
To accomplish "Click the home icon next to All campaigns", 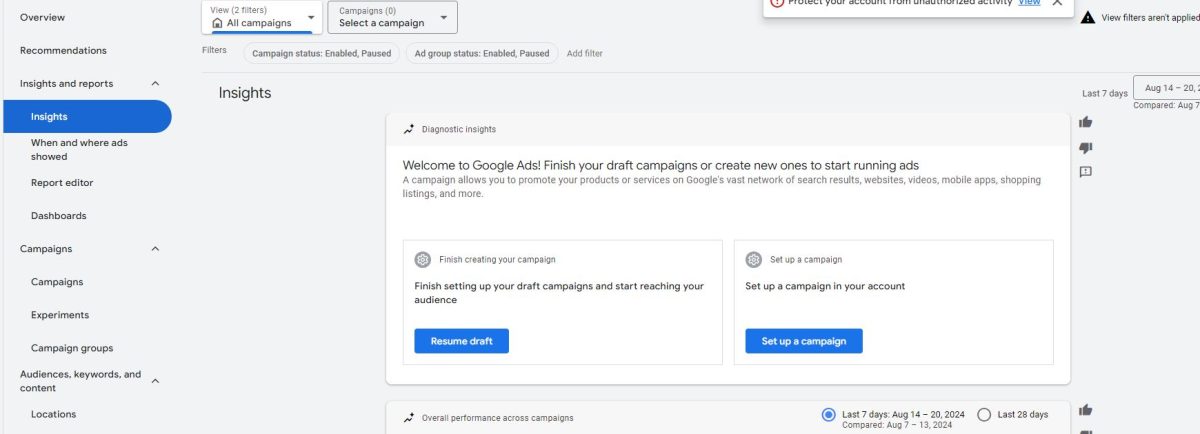I will click(217, 23).
